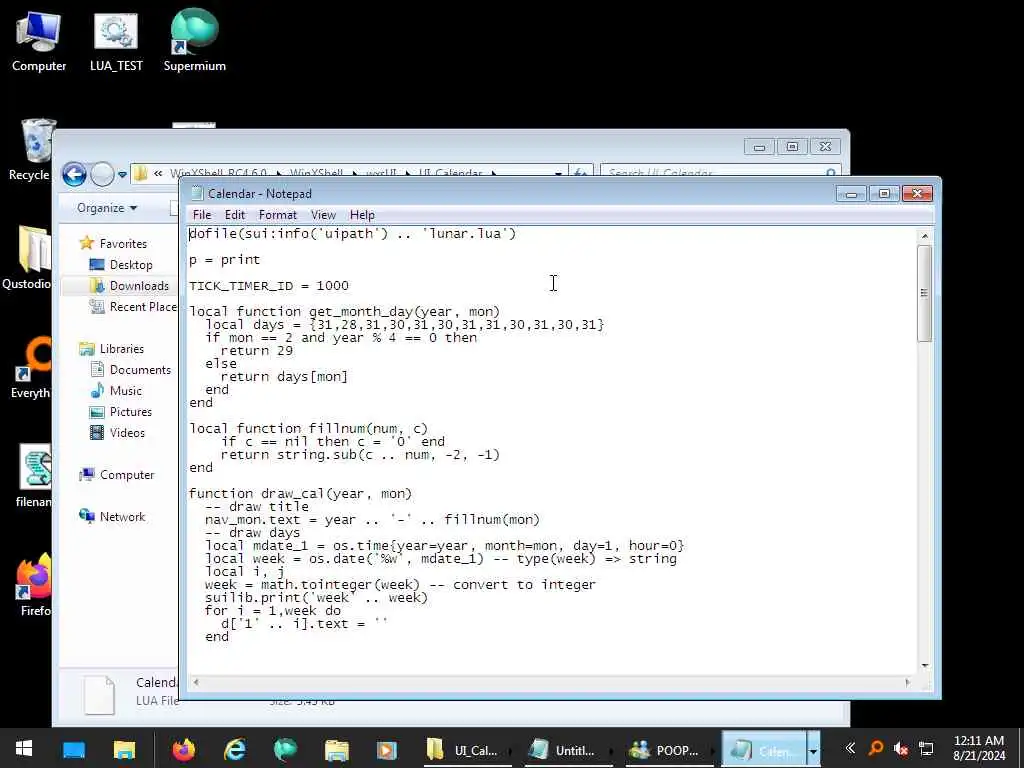Click Forward button in Explorer window
1024x768 pixels.
[x=102, y=174]
